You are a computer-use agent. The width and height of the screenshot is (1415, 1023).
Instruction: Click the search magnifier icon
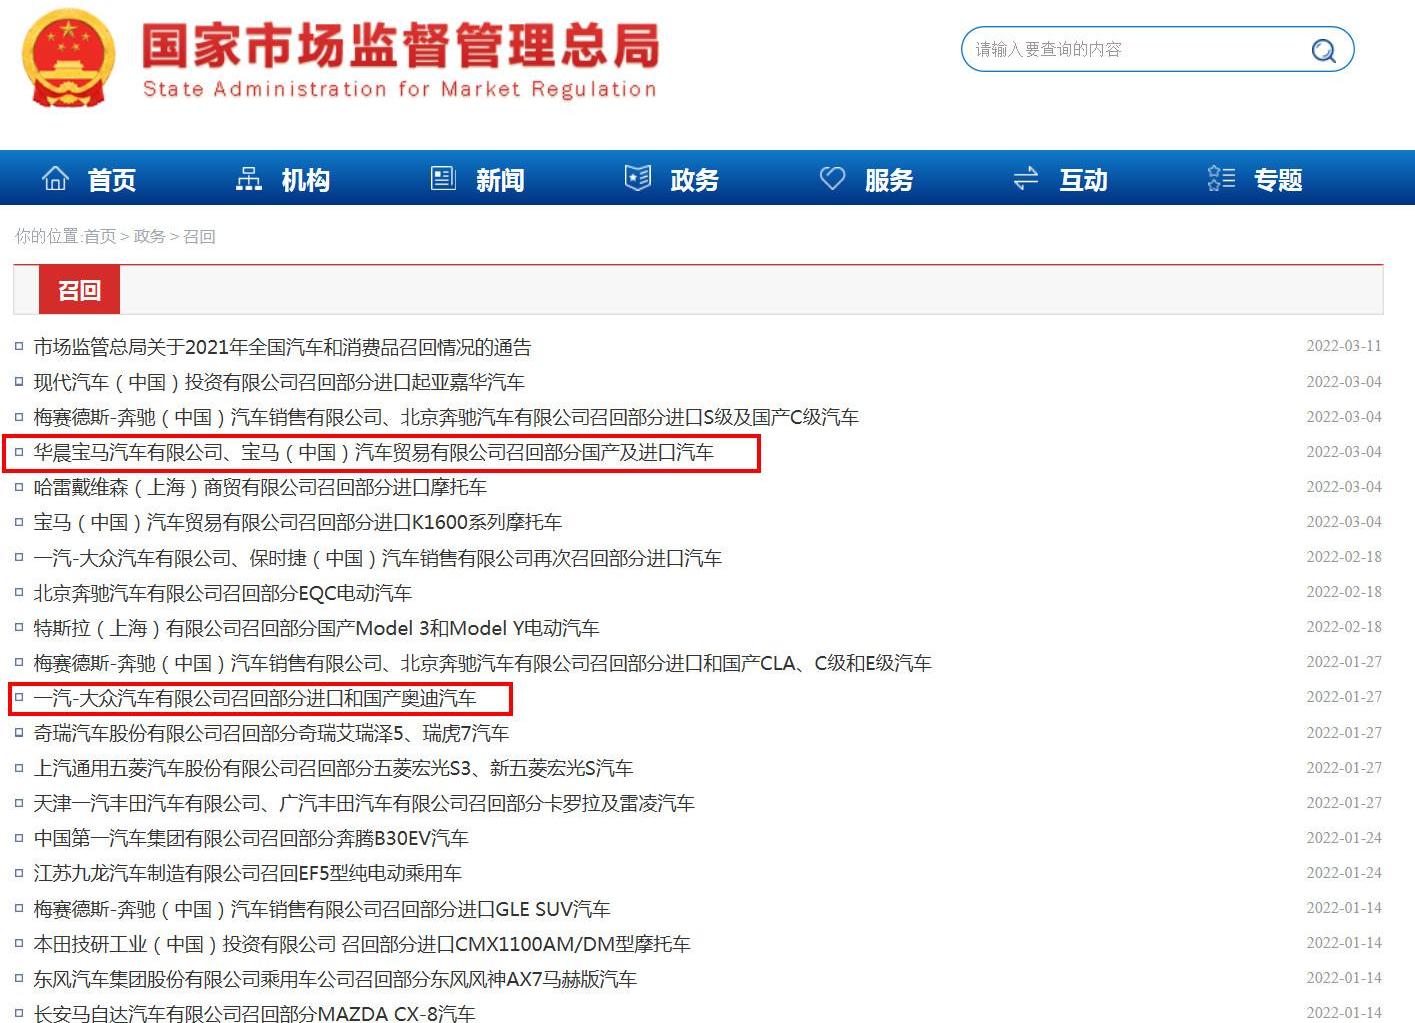(1323, 50)
